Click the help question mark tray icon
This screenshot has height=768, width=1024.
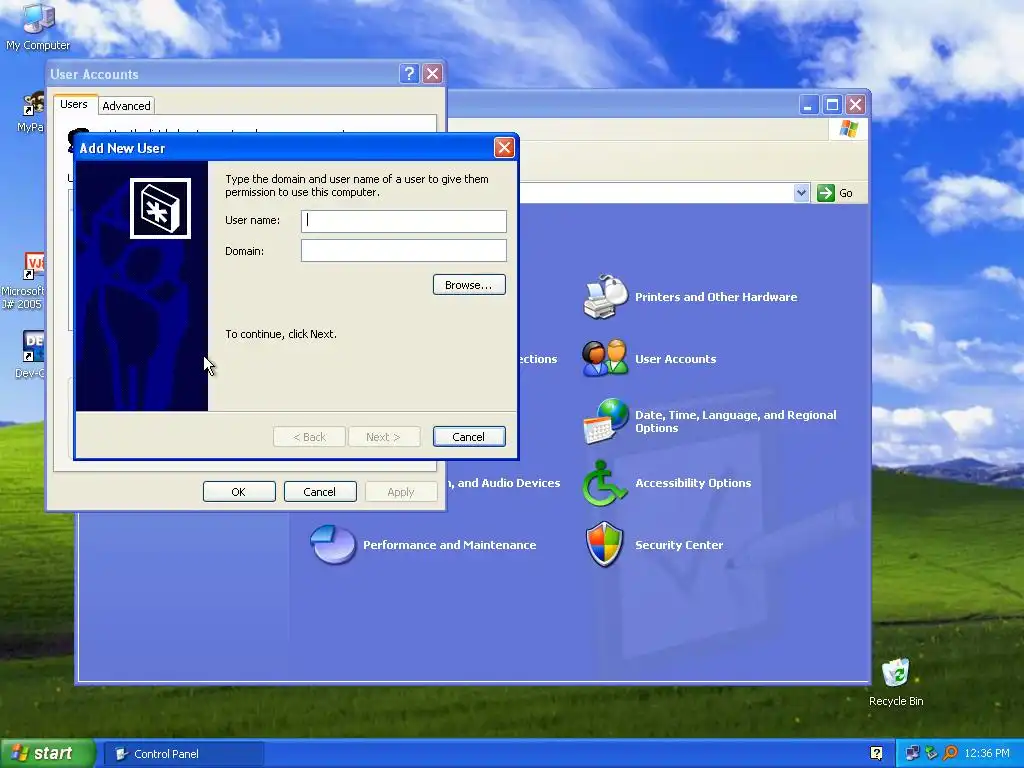click(876, 753)
